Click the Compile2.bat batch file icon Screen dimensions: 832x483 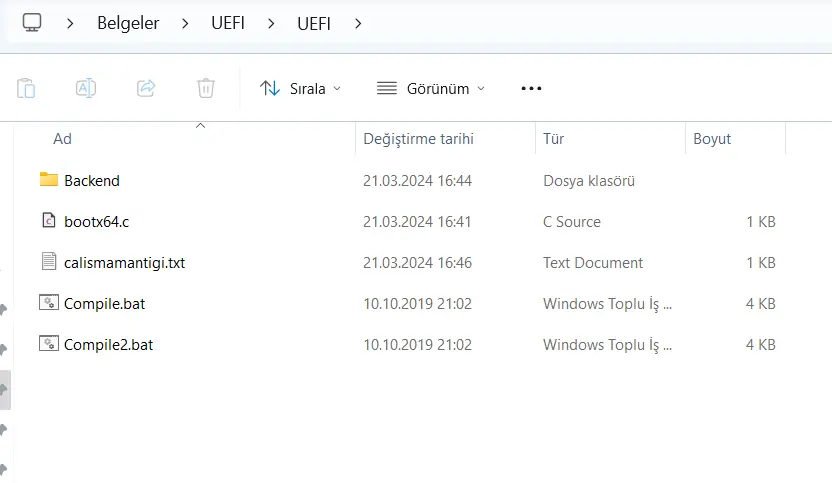pos(49,343)
